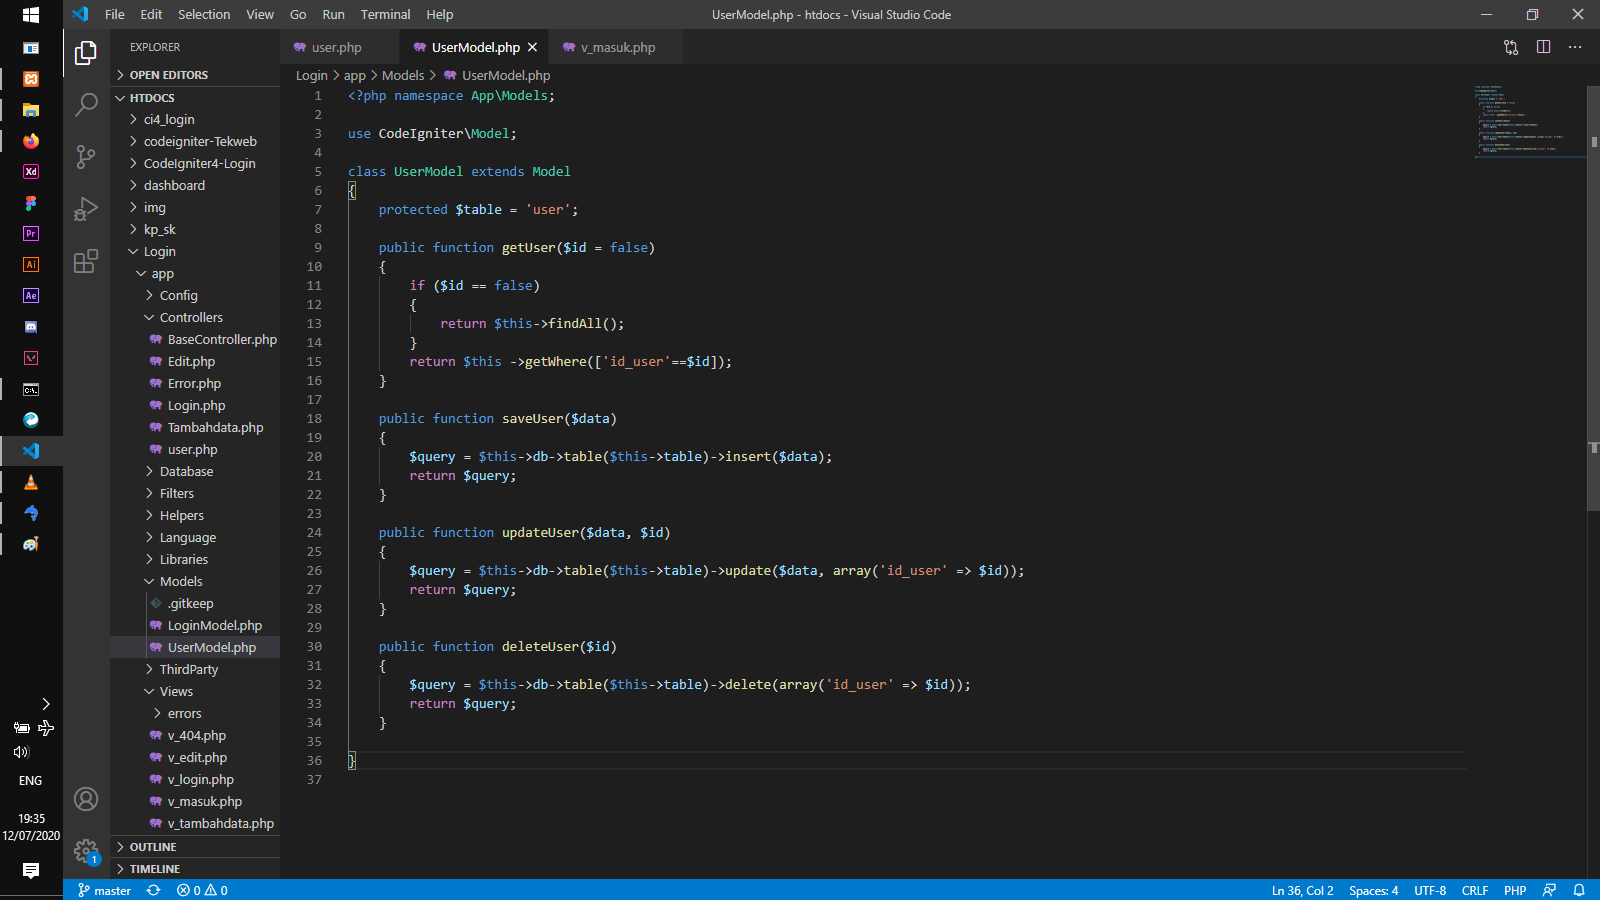Screen dimensions: 1600x900
Task: Open v_login.php file
Action: click(x=195, y=779)
